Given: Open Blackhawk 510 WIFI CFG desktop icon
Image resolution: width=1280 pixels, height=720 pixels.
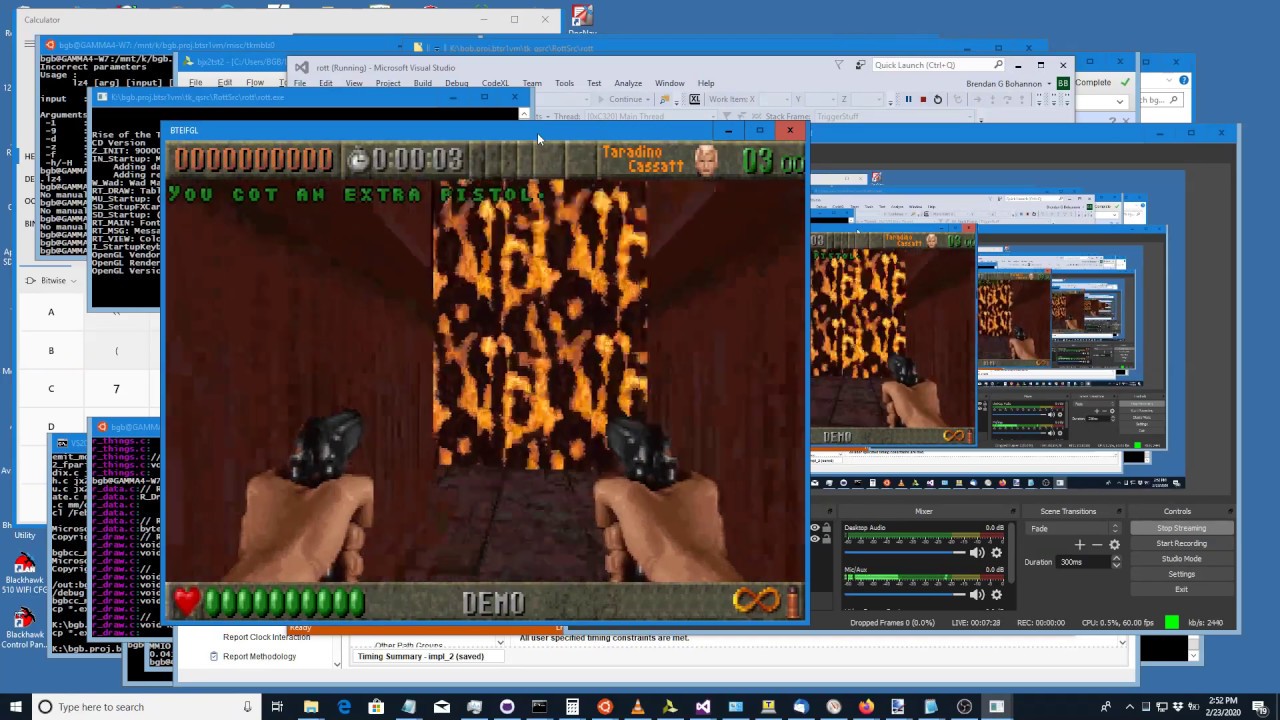Looking at the screenshot, I should point(24,575).
